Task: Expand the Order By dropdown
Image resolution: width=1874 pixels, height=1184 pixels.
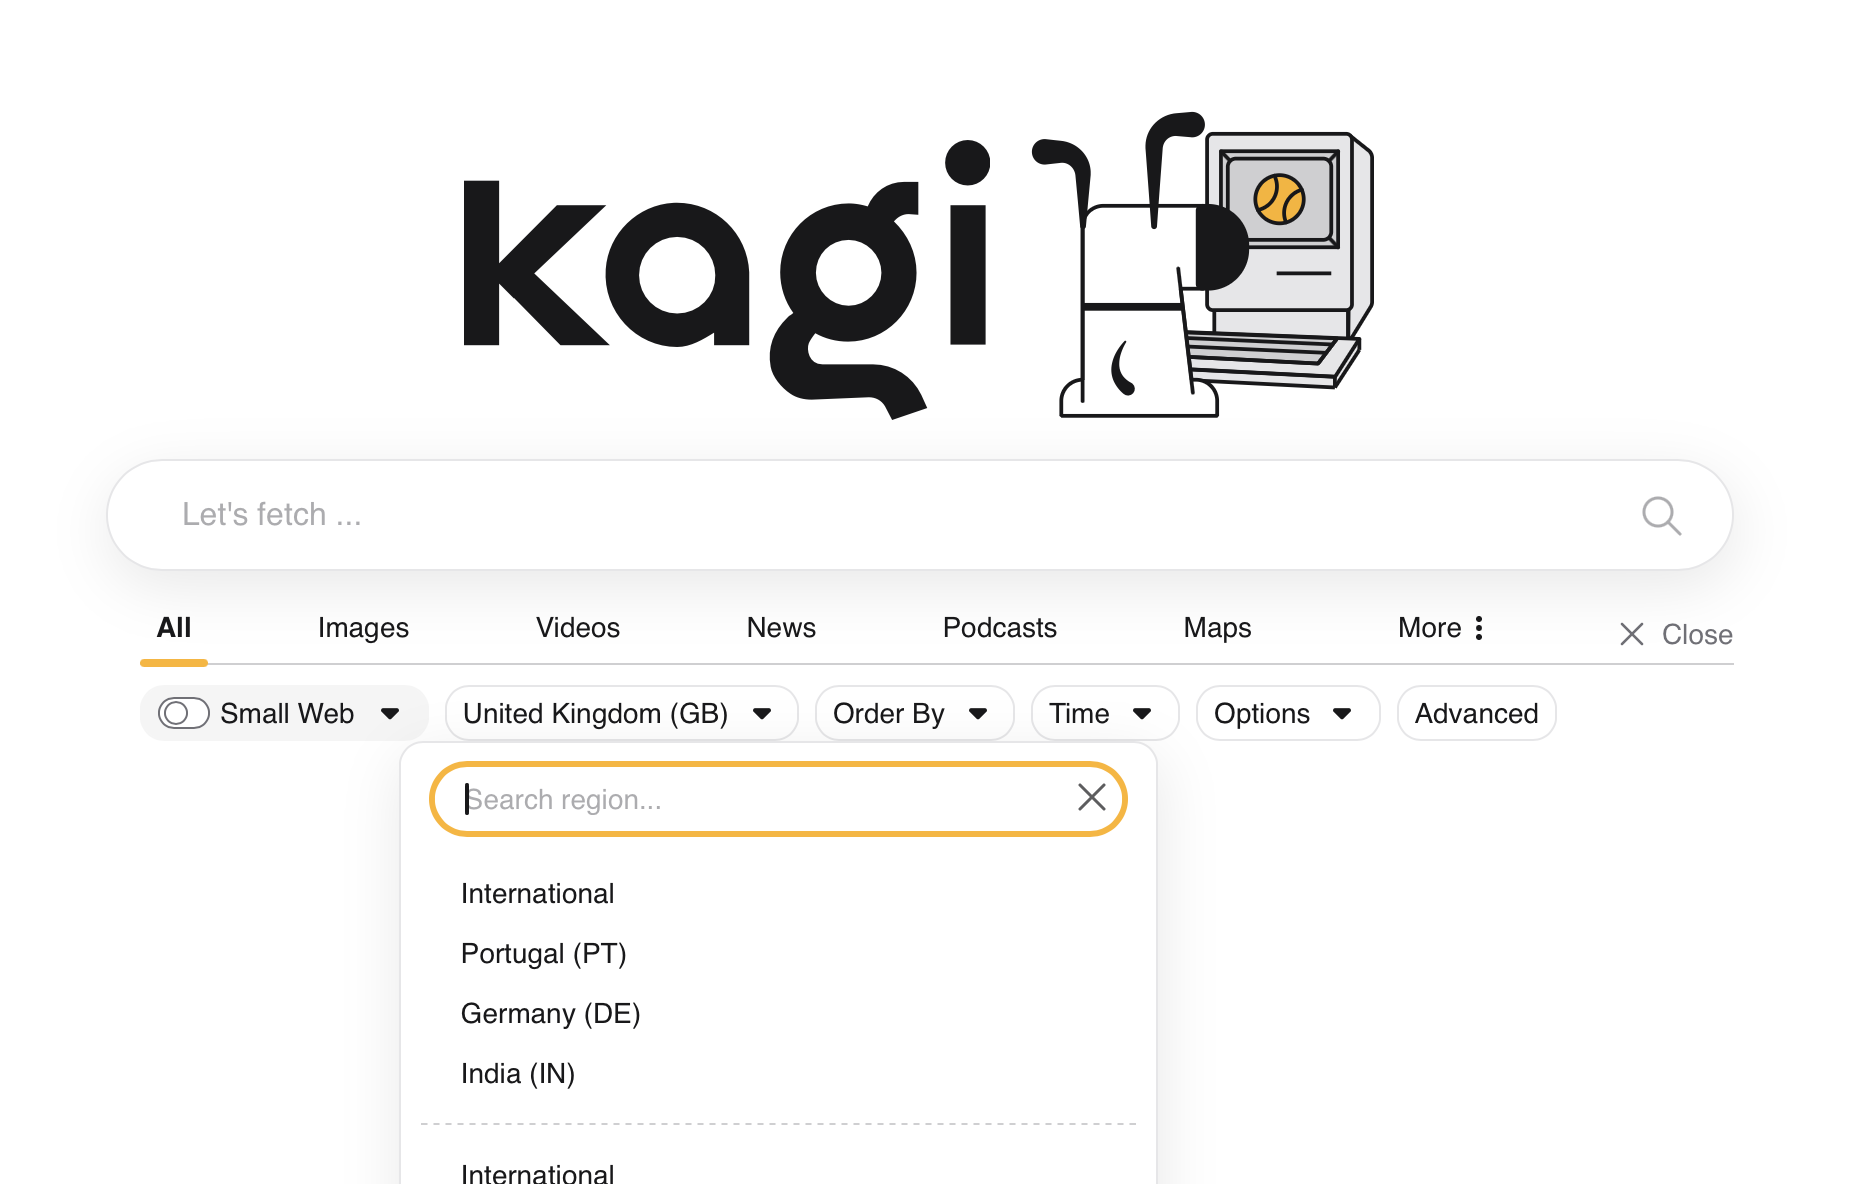Action: point(912,713)
